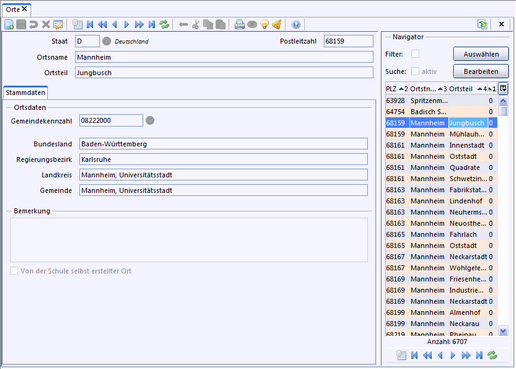Click the green refresh icon in toolbar
Image resolution: width=516 pixels, height=369 pixels.
(164, 24)
